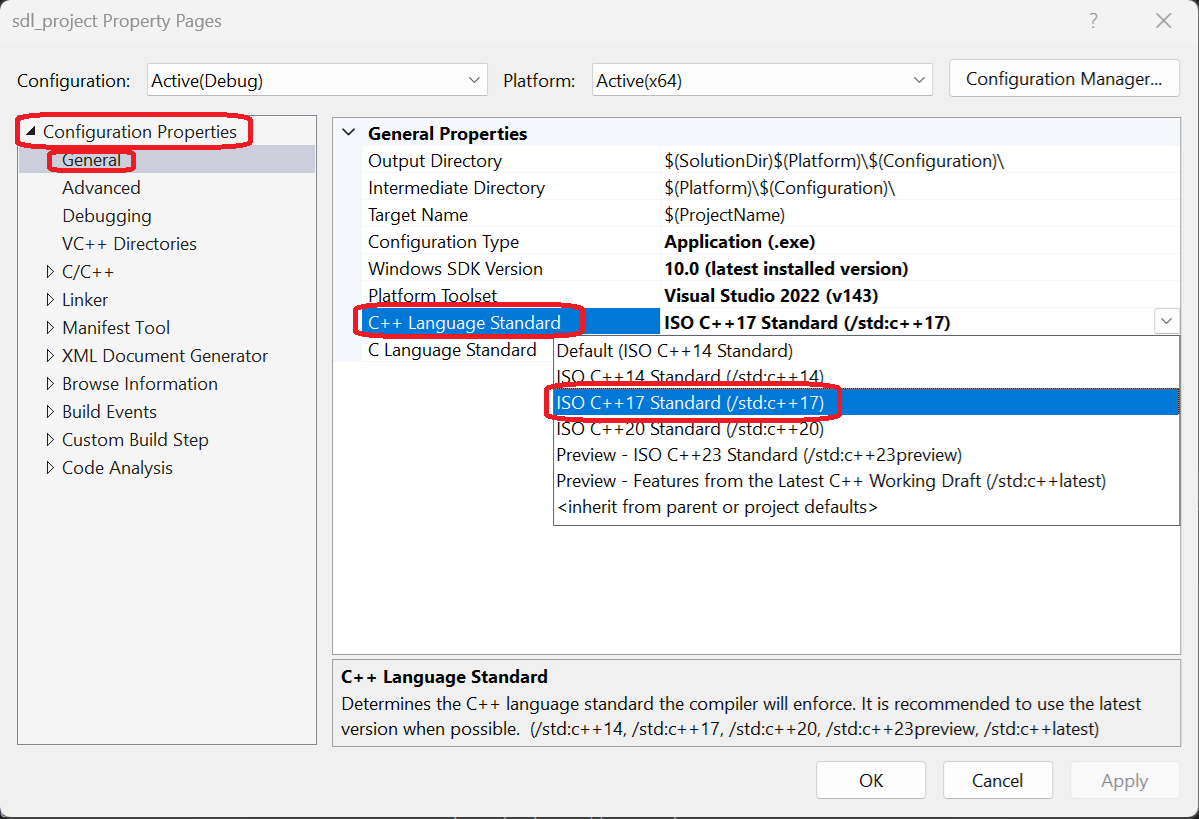Choose ISO C++20 Standard option

point(690,429)
